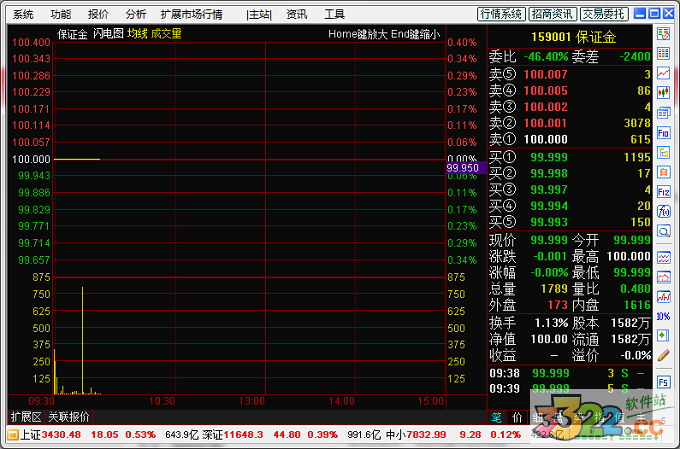Click the 换手 value 1.13%
Viewport: 680px width, 449px height.
click(x=551, y=323)
